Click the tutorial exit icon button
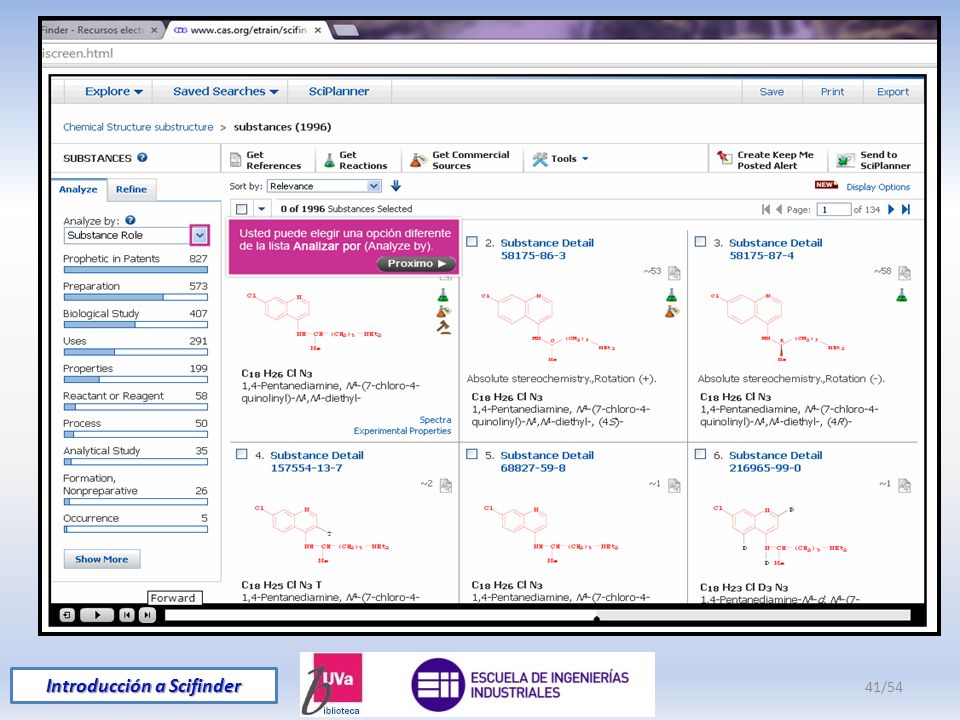Viewport: 960px width, 720px height. [67, 615]
